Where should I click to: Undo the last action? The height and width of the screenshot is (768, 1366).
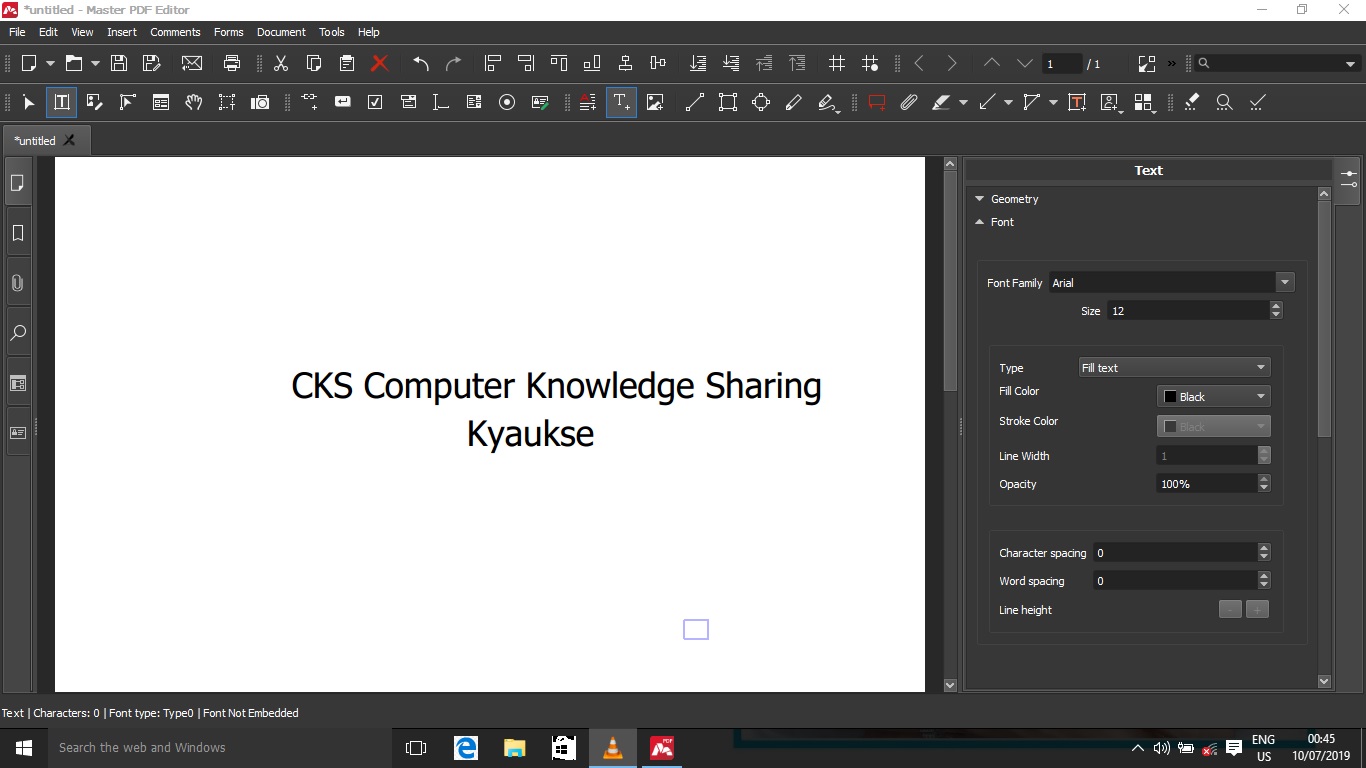[x=421, y=63]
